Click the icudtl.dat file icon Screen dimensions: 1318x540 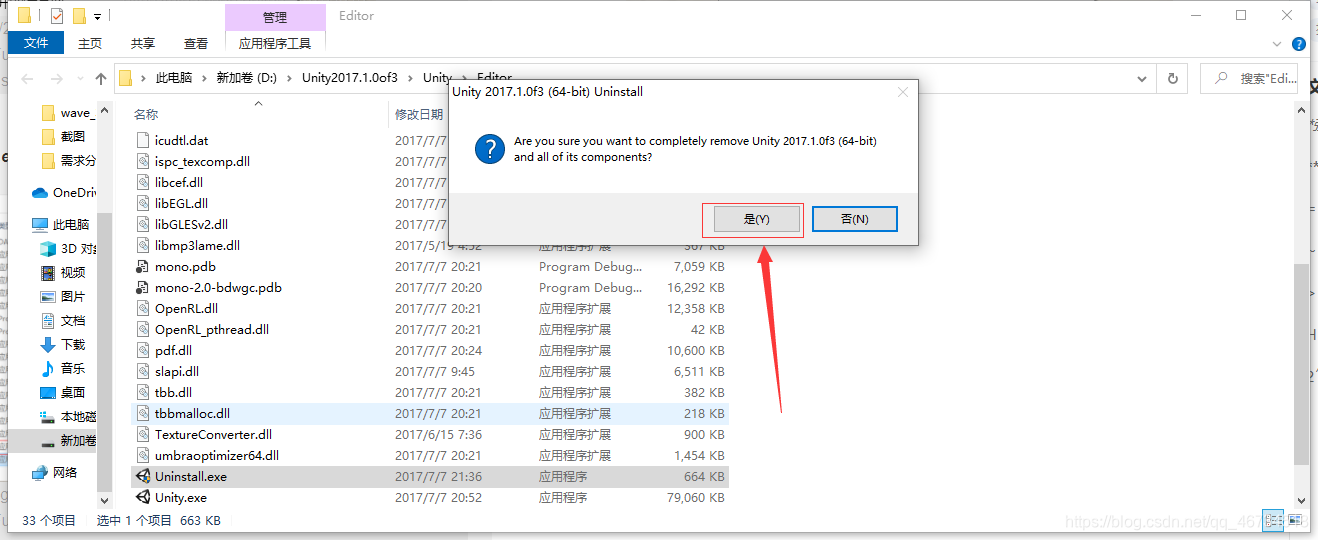pos(142,141)
